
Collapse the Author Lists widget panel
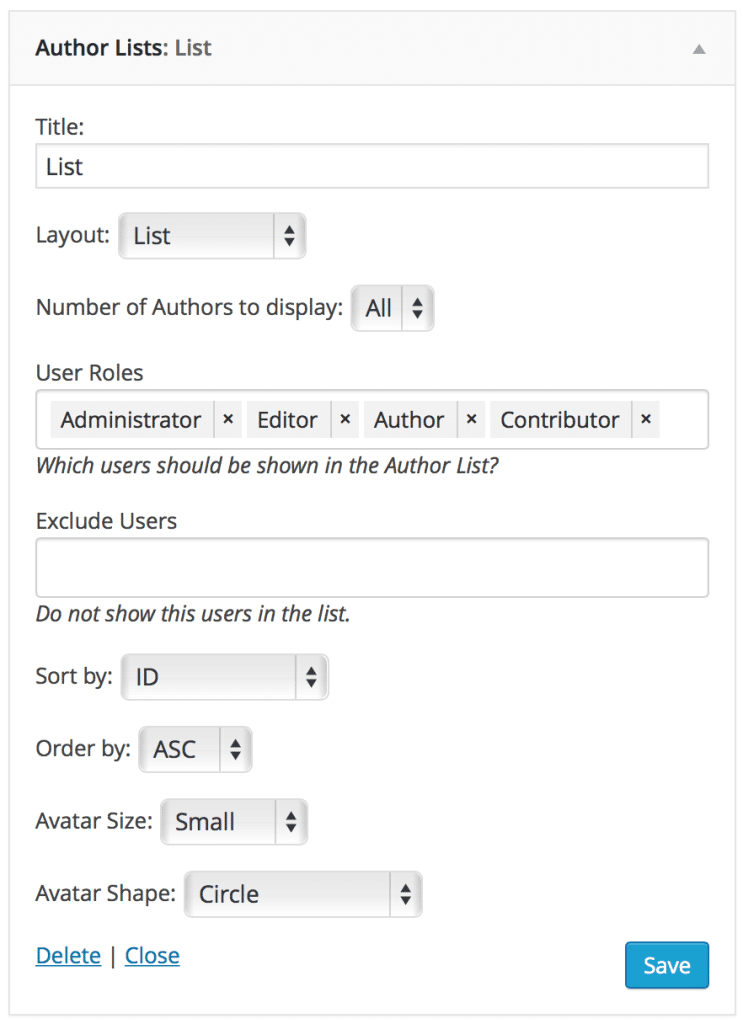(699, 47)
